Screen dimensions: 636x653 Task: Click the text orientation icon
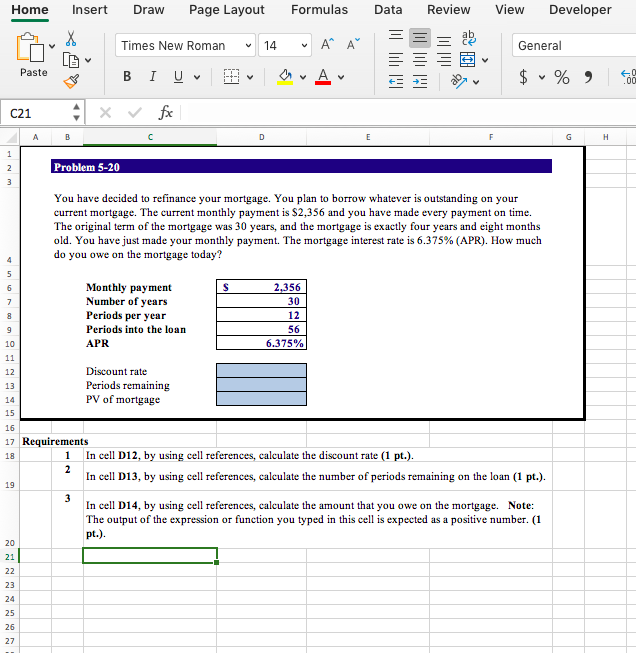coord(459,81)
